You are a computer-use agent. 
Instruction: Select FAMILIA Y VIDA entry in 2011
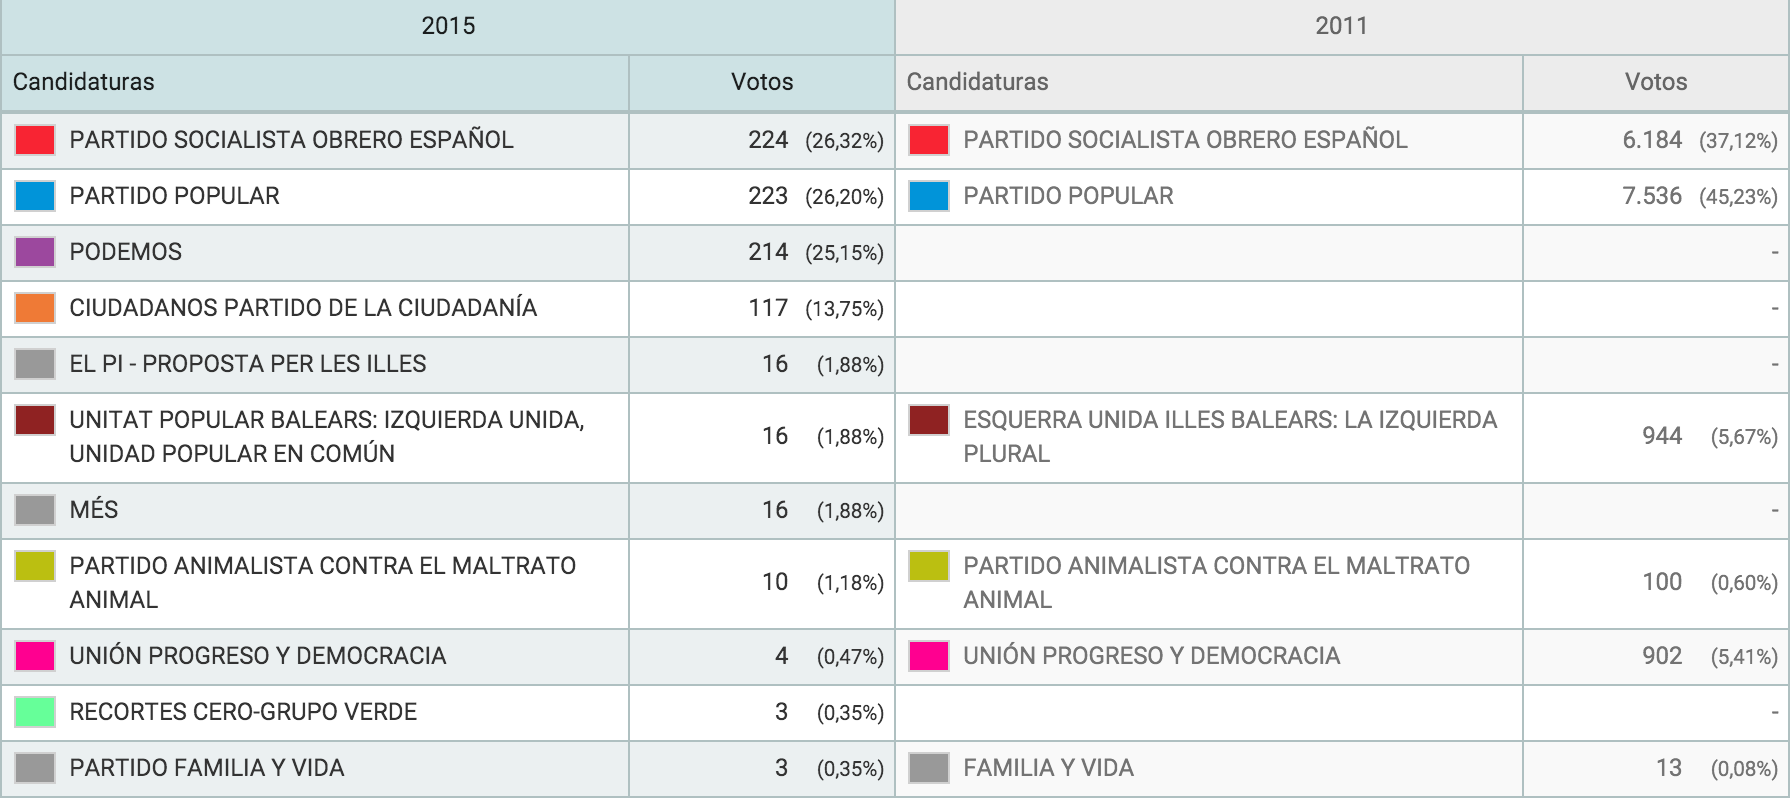point(1048,768)
